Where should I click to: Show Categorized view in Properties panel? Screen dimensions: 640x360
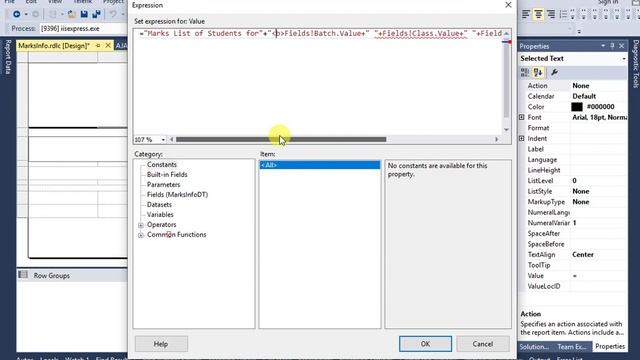point(525,72)
